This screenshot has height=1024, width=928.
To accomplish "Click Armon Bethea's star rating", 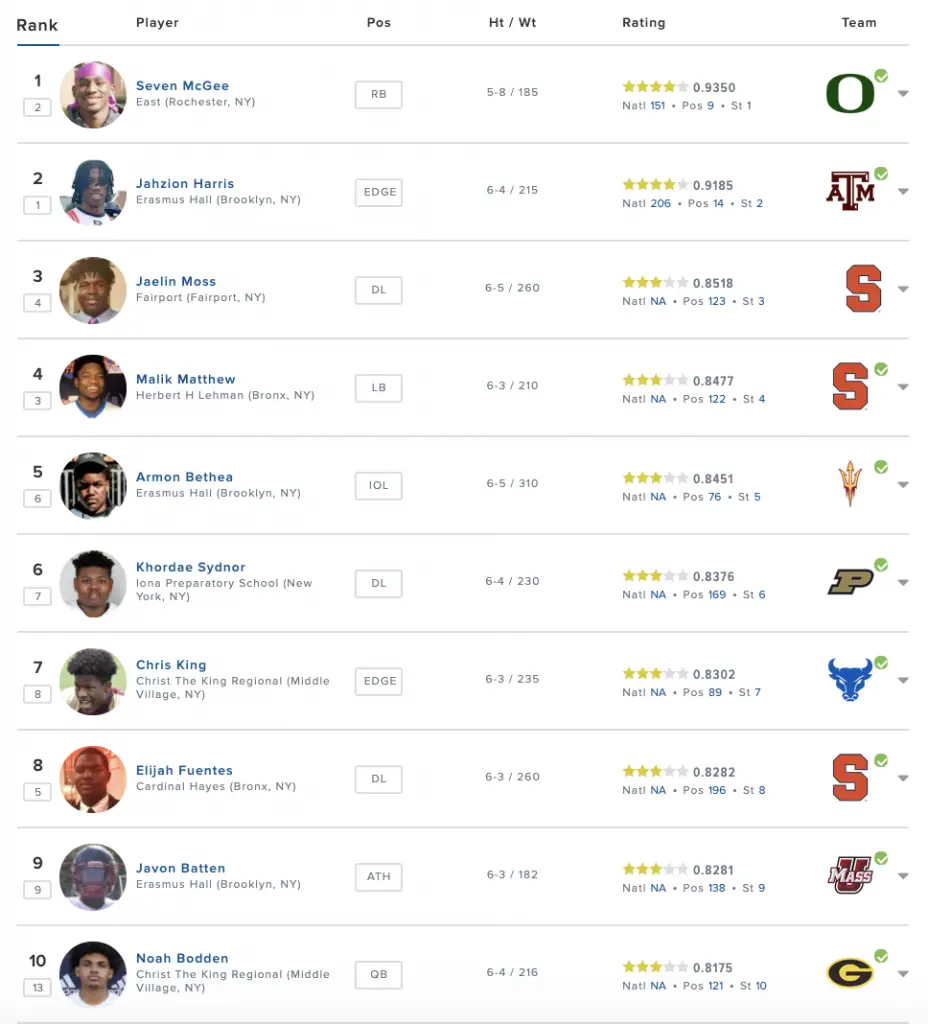I will pos(655,478).
